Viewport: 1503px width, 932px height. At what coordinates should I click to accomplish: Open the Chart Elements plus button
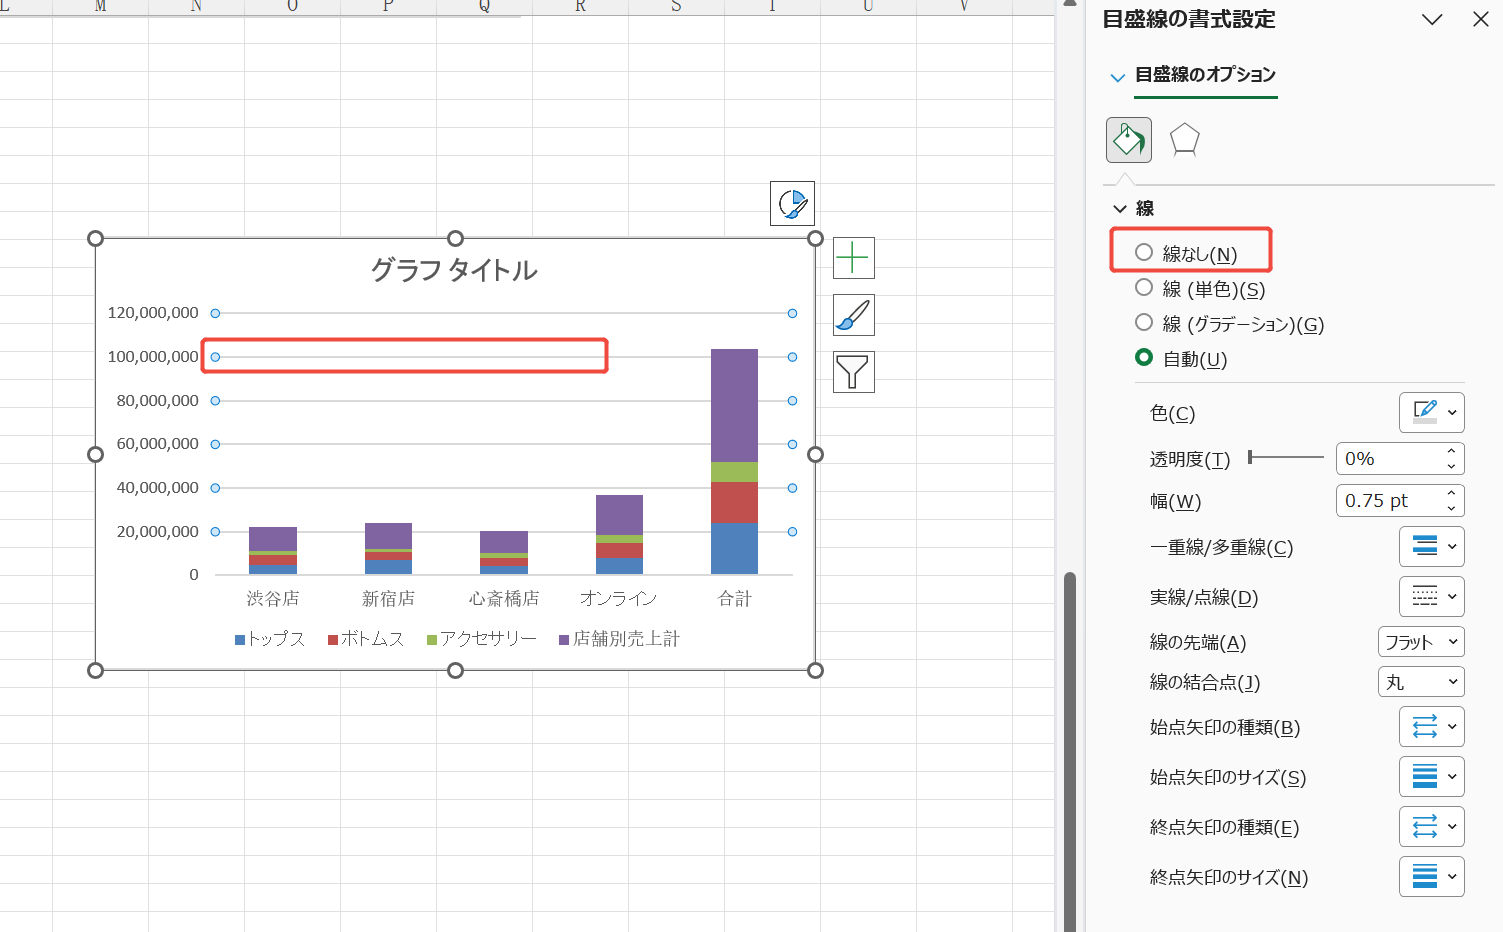point(853,258)
